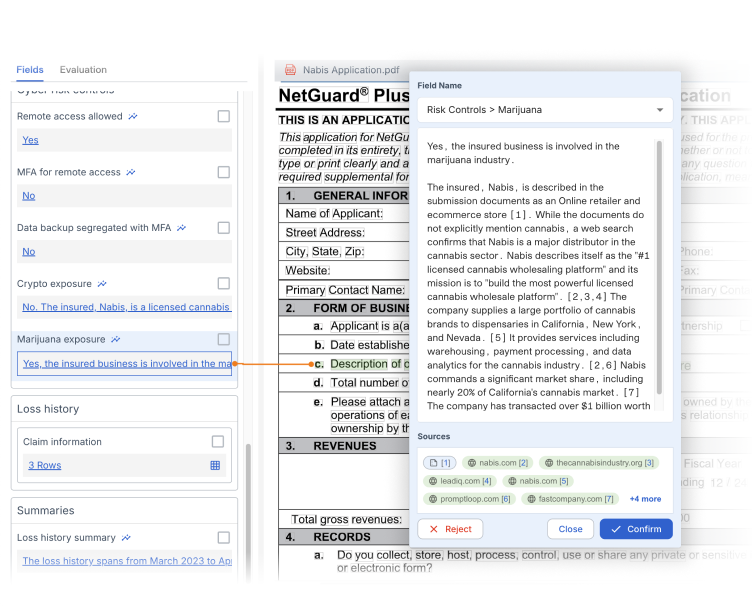Switch to the Evaluation tab
Image resolution: width=752 pixels, height=606 pixels.
(83, 70)
